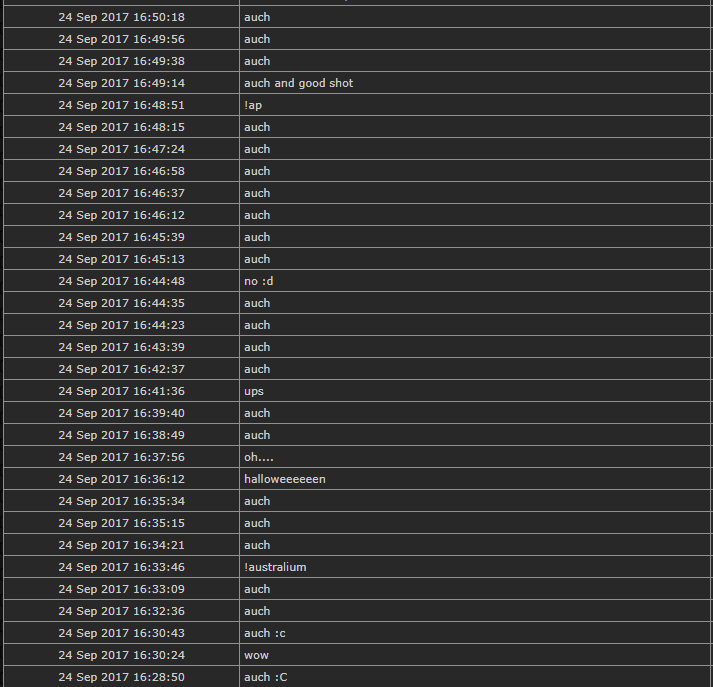
Task: Click the 16:36:12 timestamp
Action: click(121, 479)
